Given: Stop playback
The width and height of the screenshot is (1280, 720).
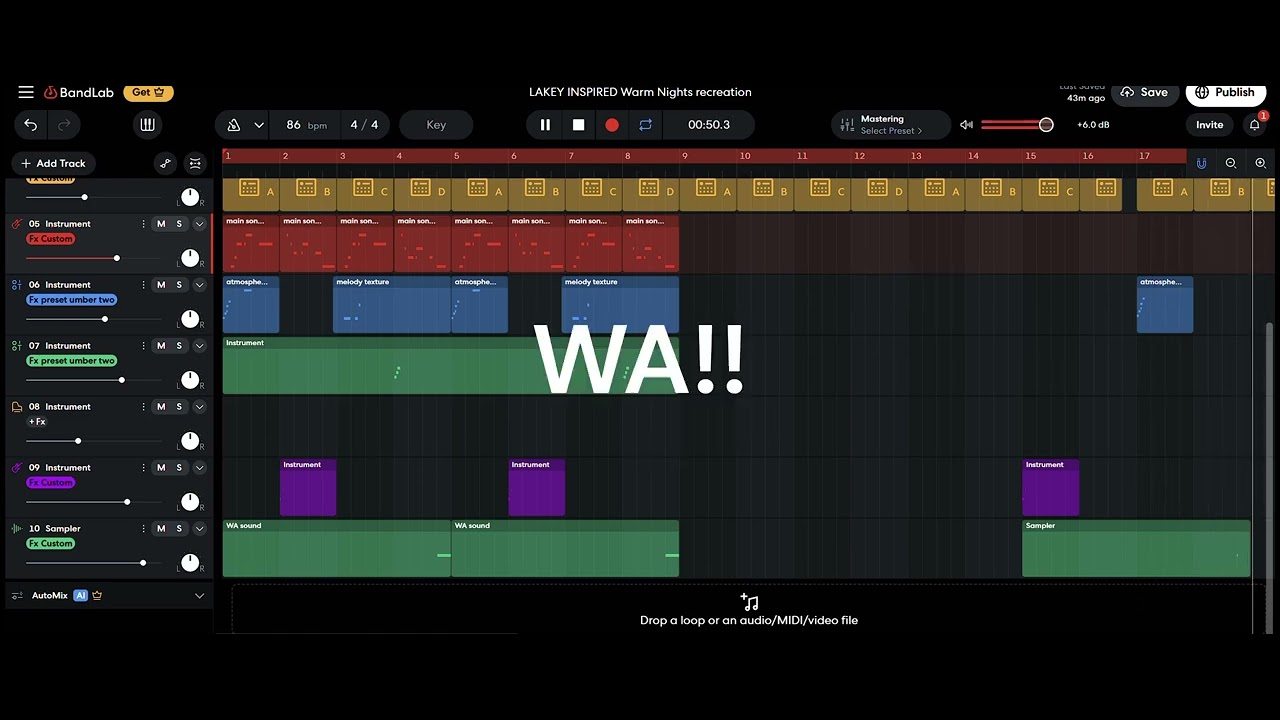Looking at the screenshot, I should pos(578,125).
